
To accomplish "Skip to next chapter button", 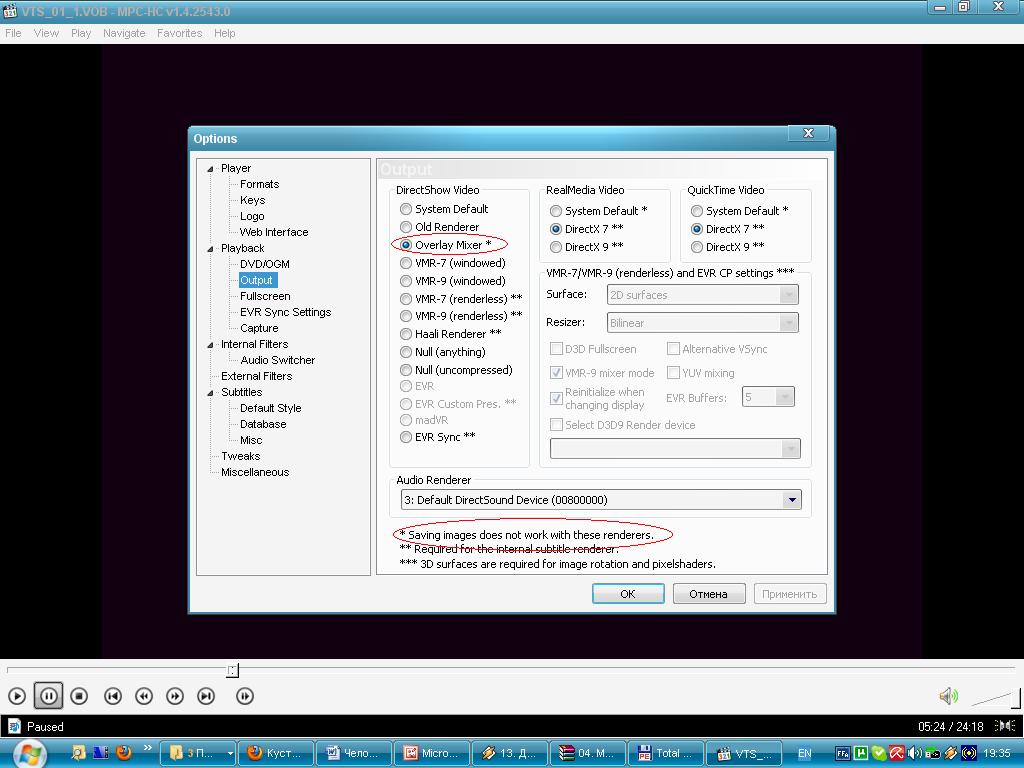I will (206, 696).
